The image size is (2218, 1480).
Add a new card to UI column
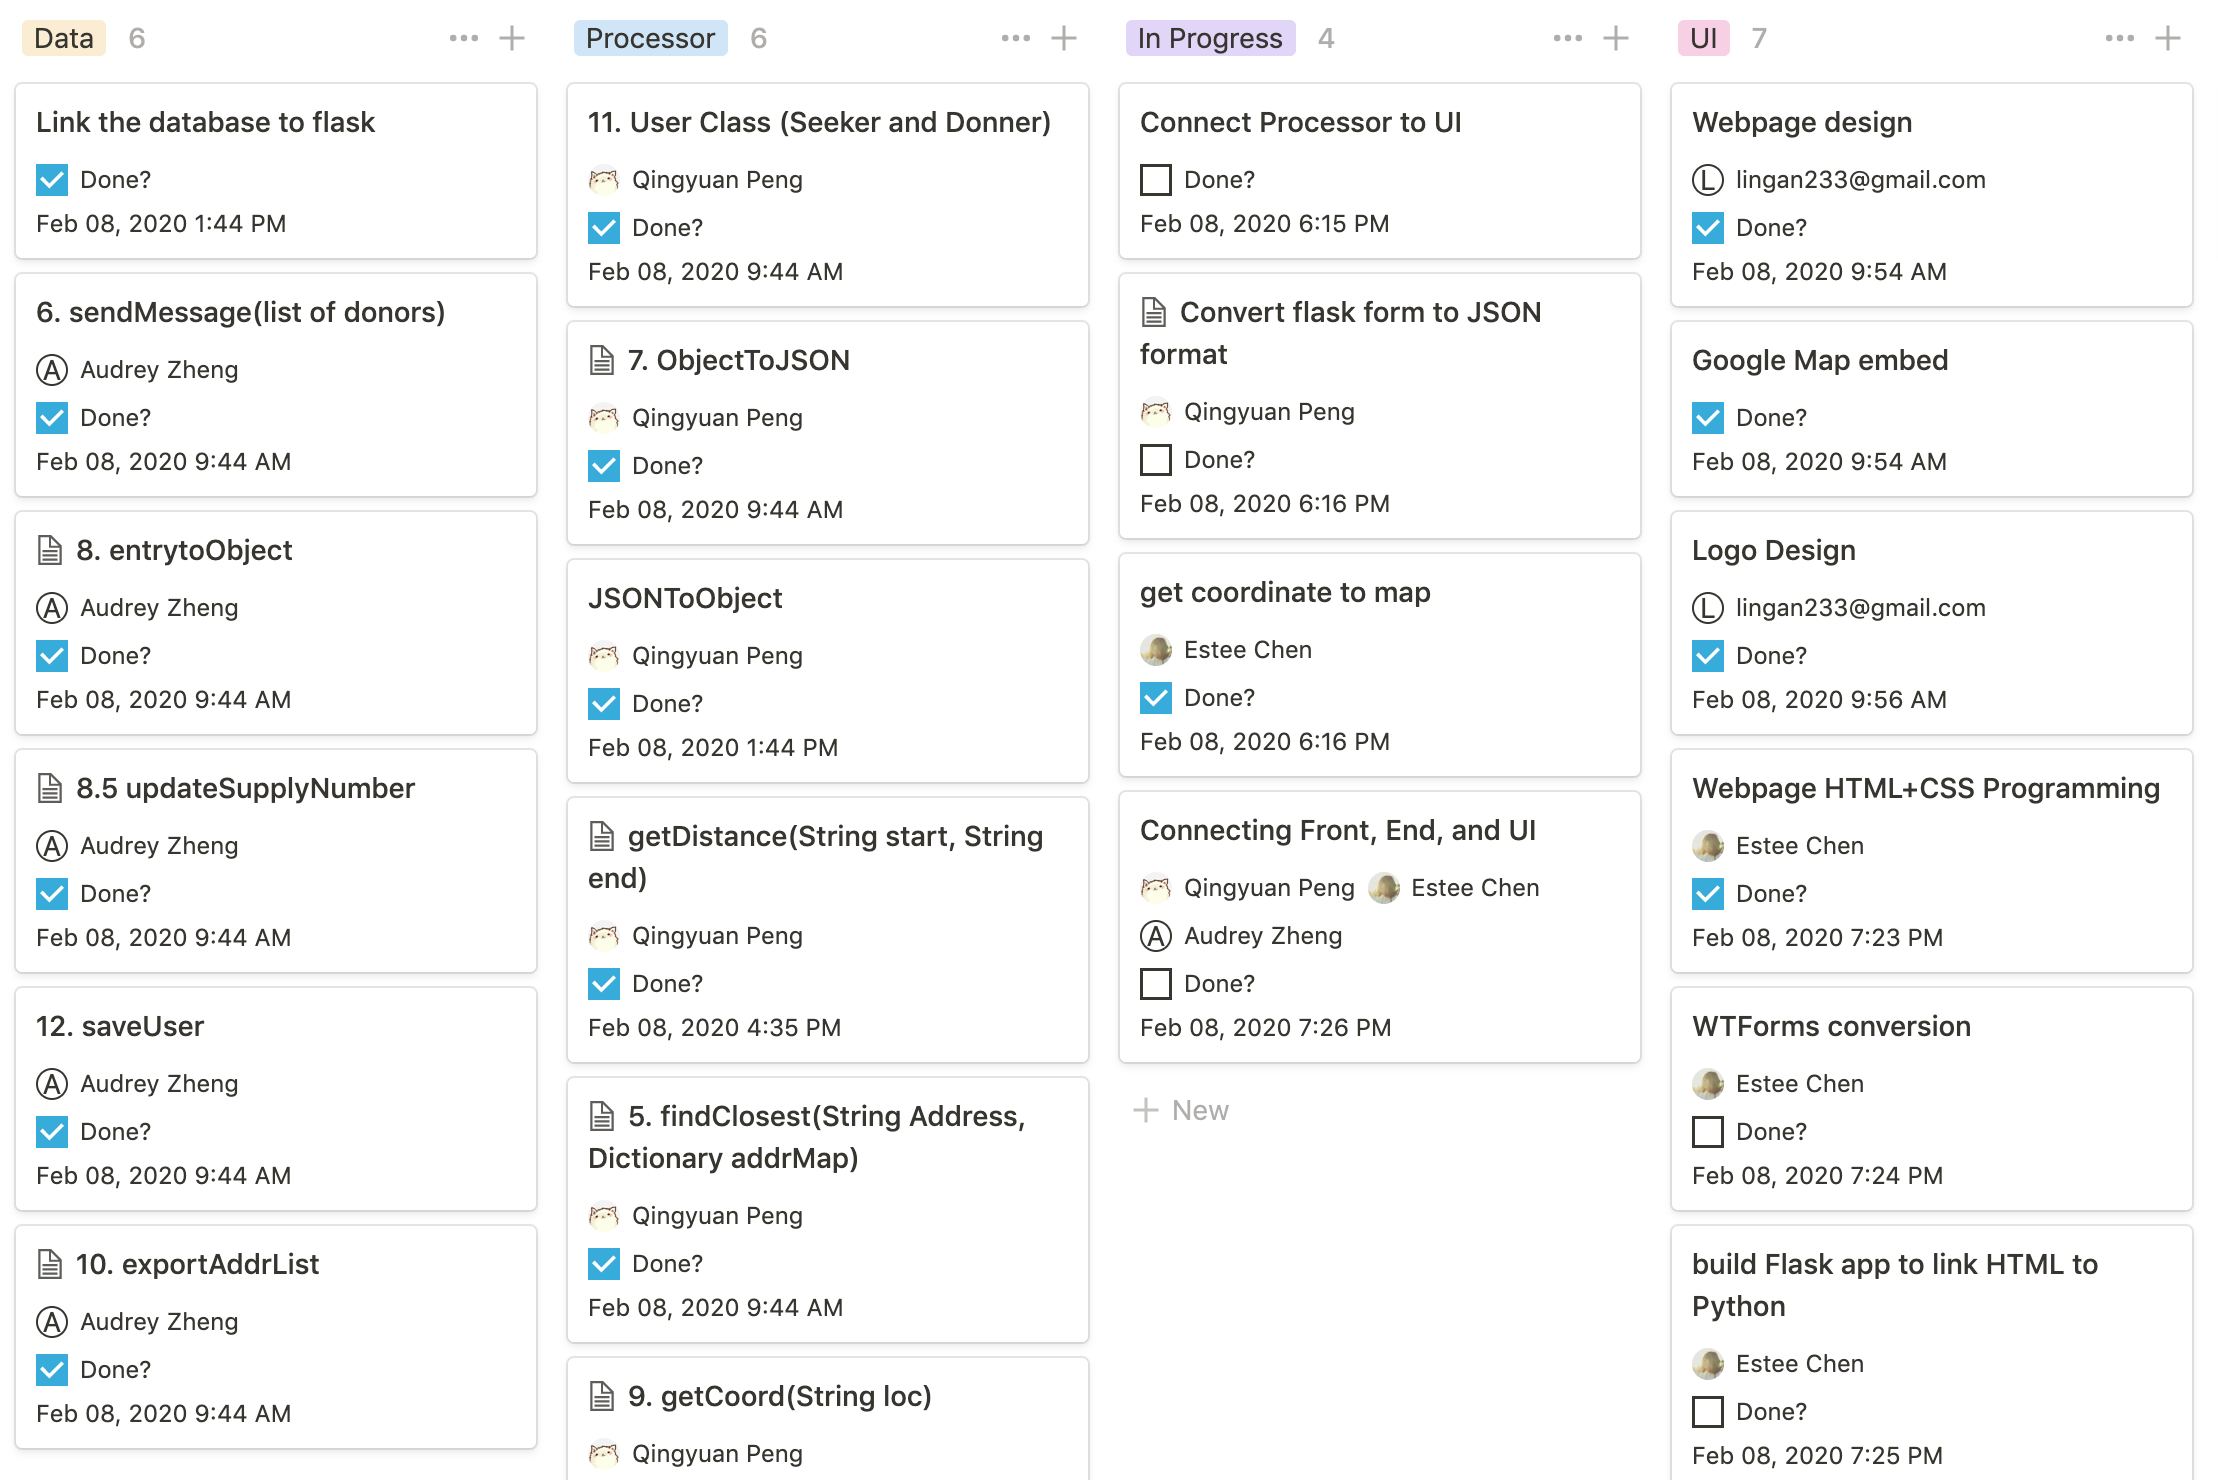tap(2168, 38)
